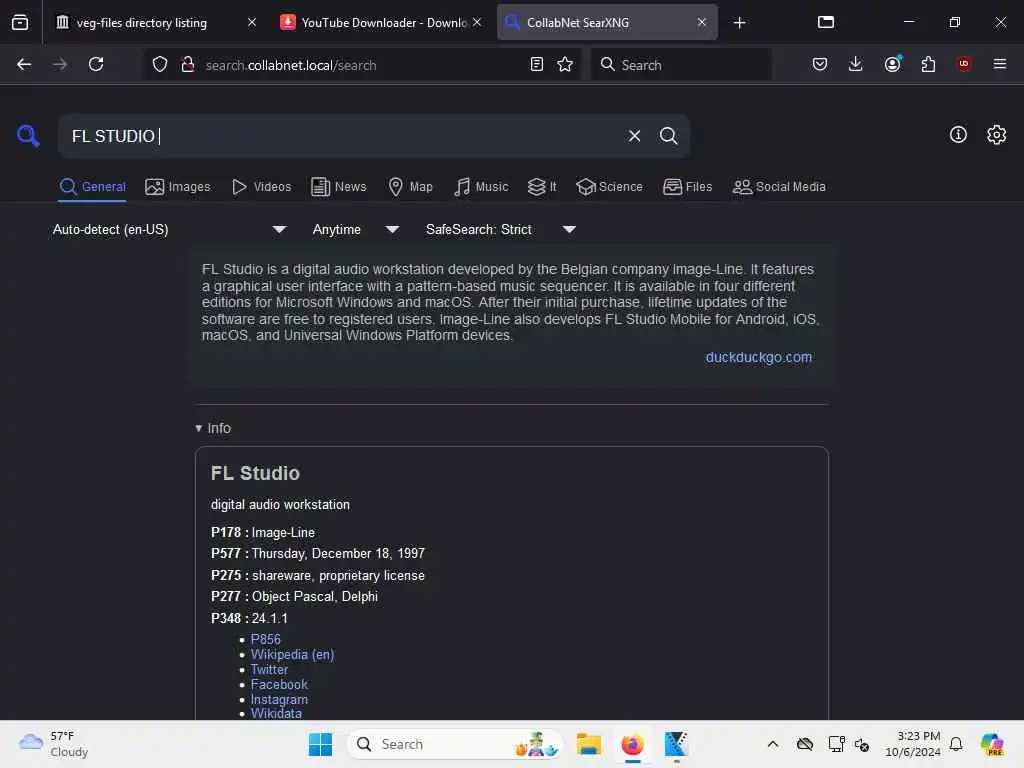Open the Twitter link
Image resolution: width=1024 pixels, height=768 pixels.
tap(269, 669)
